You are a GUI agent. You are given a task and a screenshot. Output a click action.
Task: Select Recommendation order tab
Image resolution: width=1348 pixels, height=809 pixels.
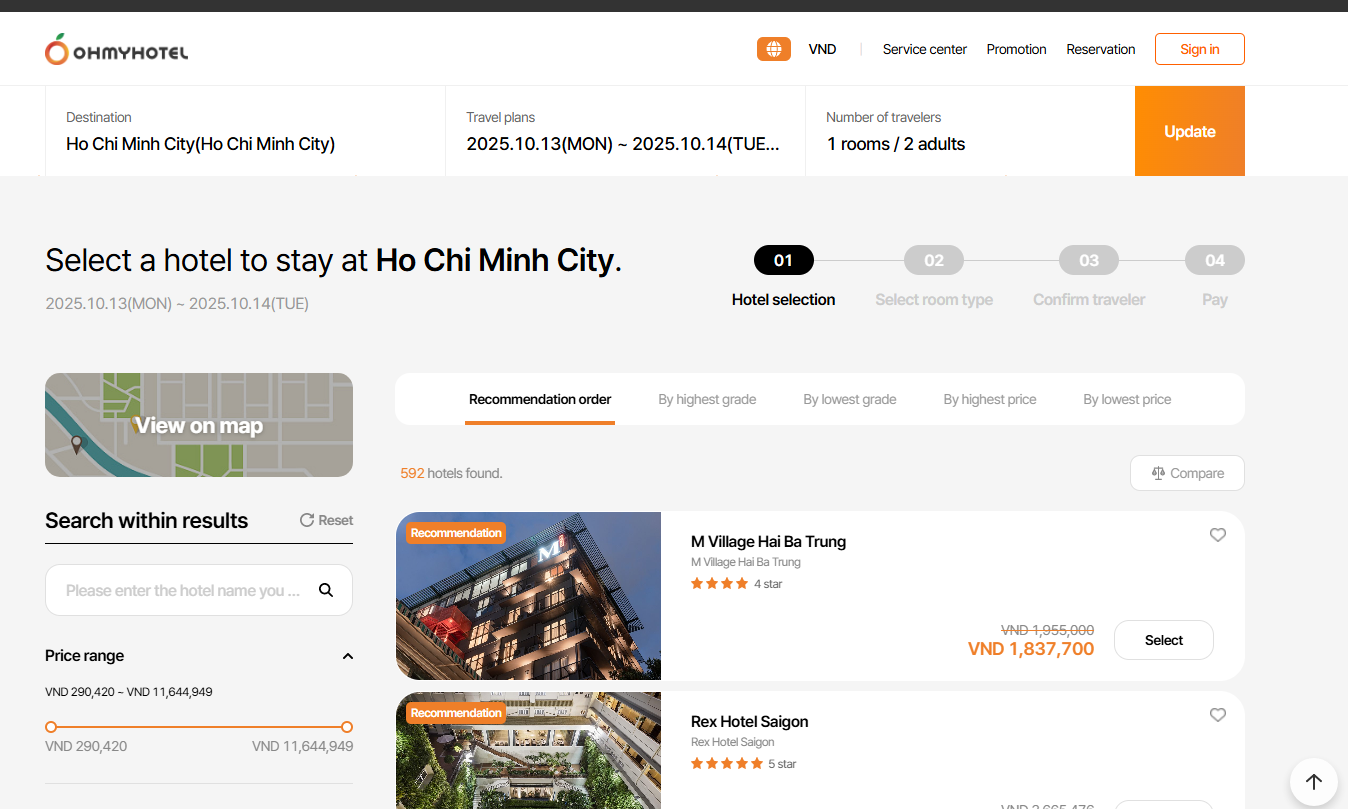tap(540, 399)
